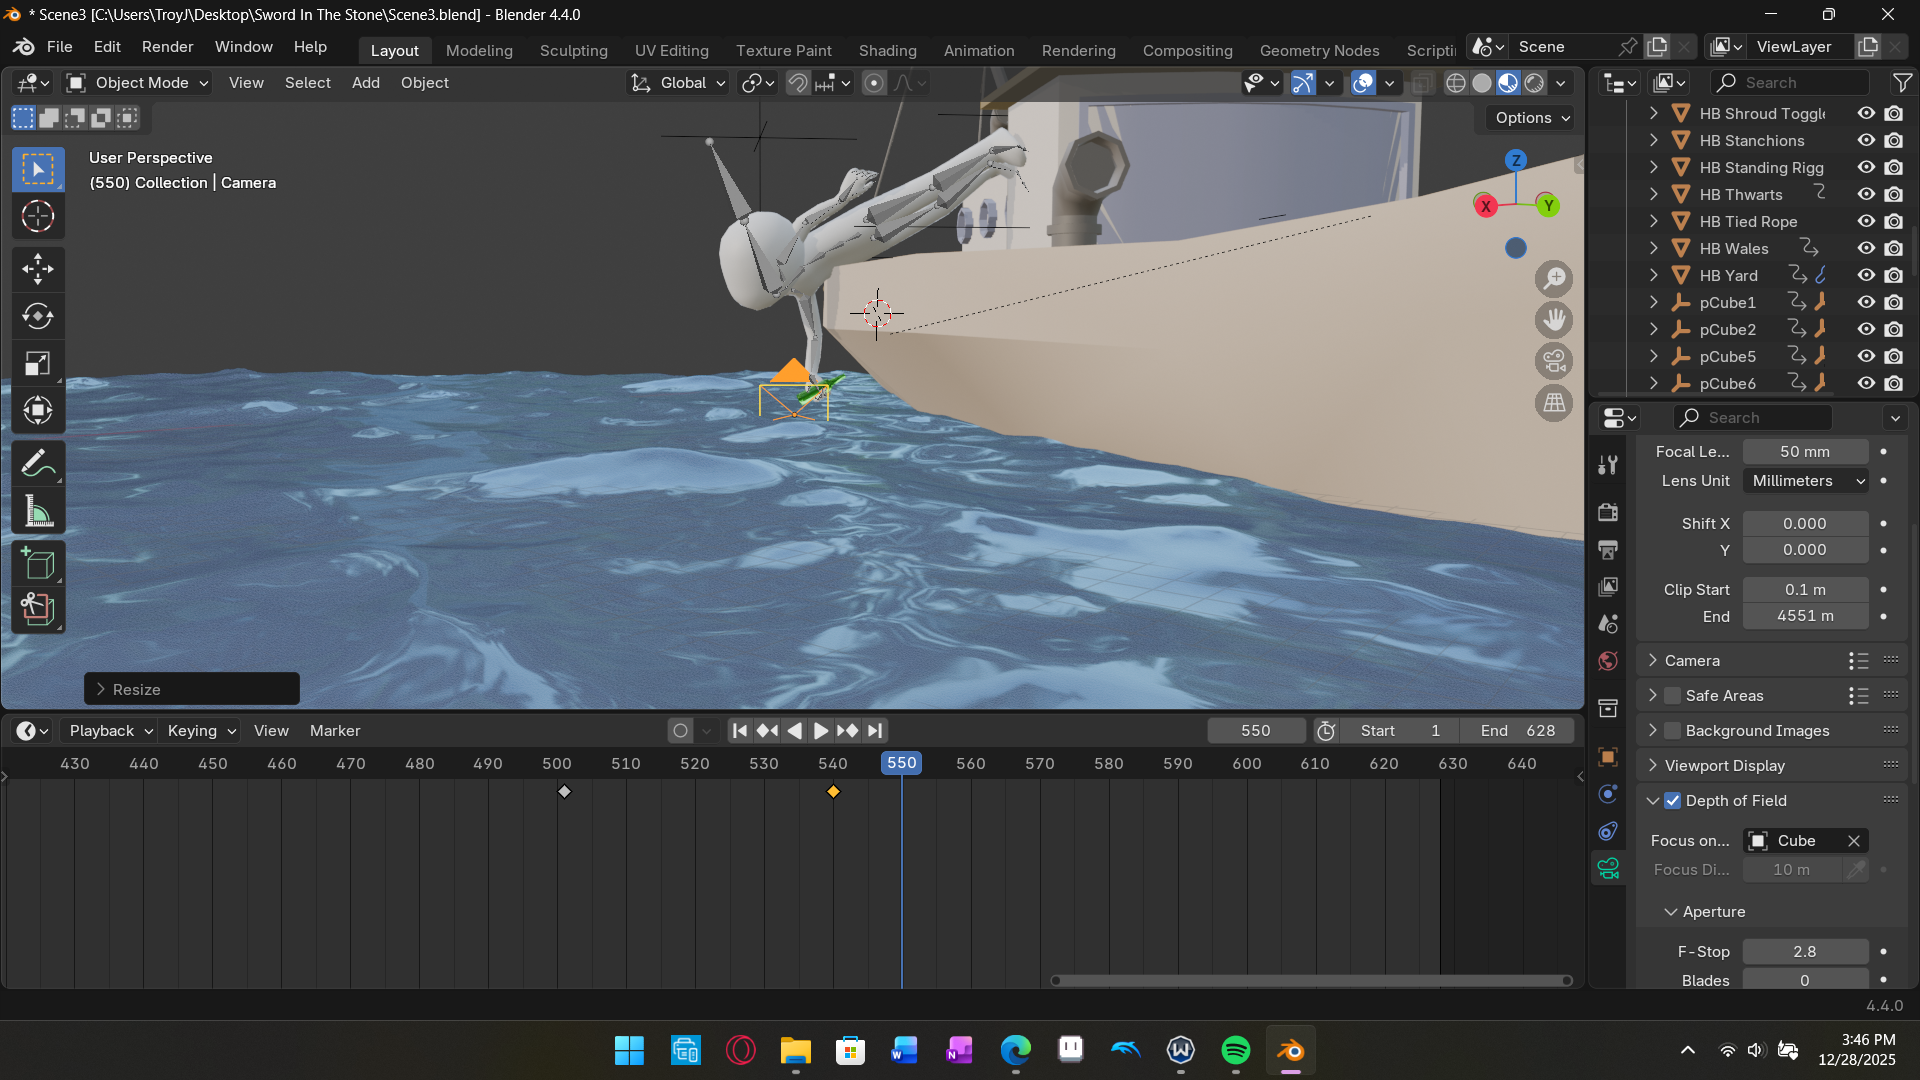Viewport: 1920px width, 1080px height.
Task: Switch to the Shading workspace tab
Action: 887,51
